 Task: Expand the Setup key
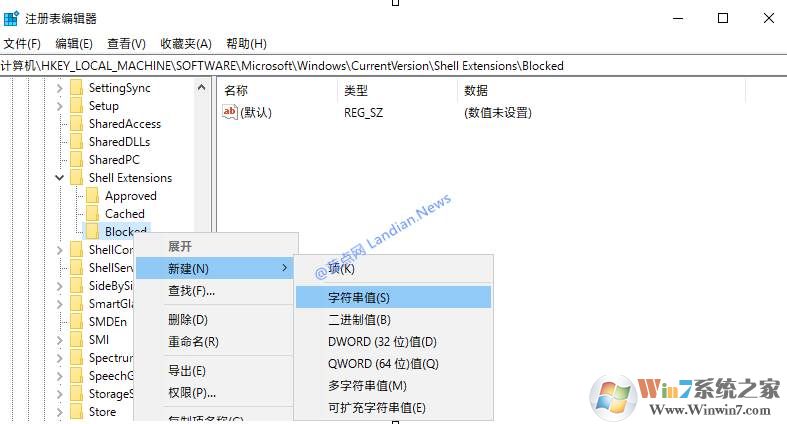[x=60, y=106]
